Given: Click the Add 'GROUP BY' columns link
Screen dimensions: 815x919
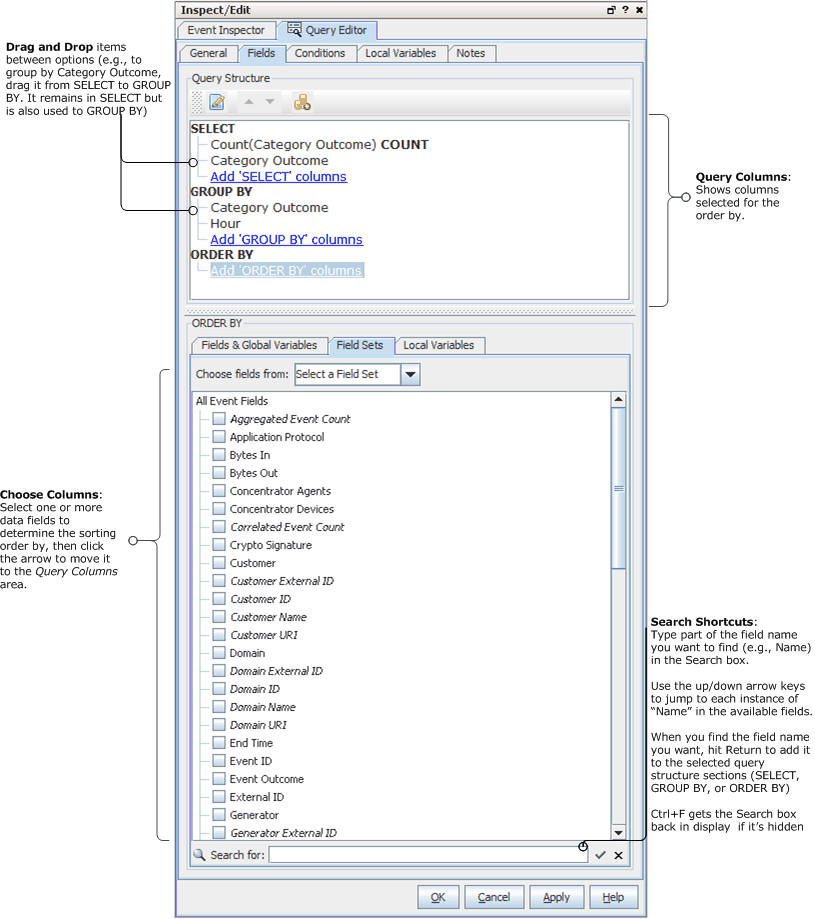Looking at the screenshot, I should (286, 239).
